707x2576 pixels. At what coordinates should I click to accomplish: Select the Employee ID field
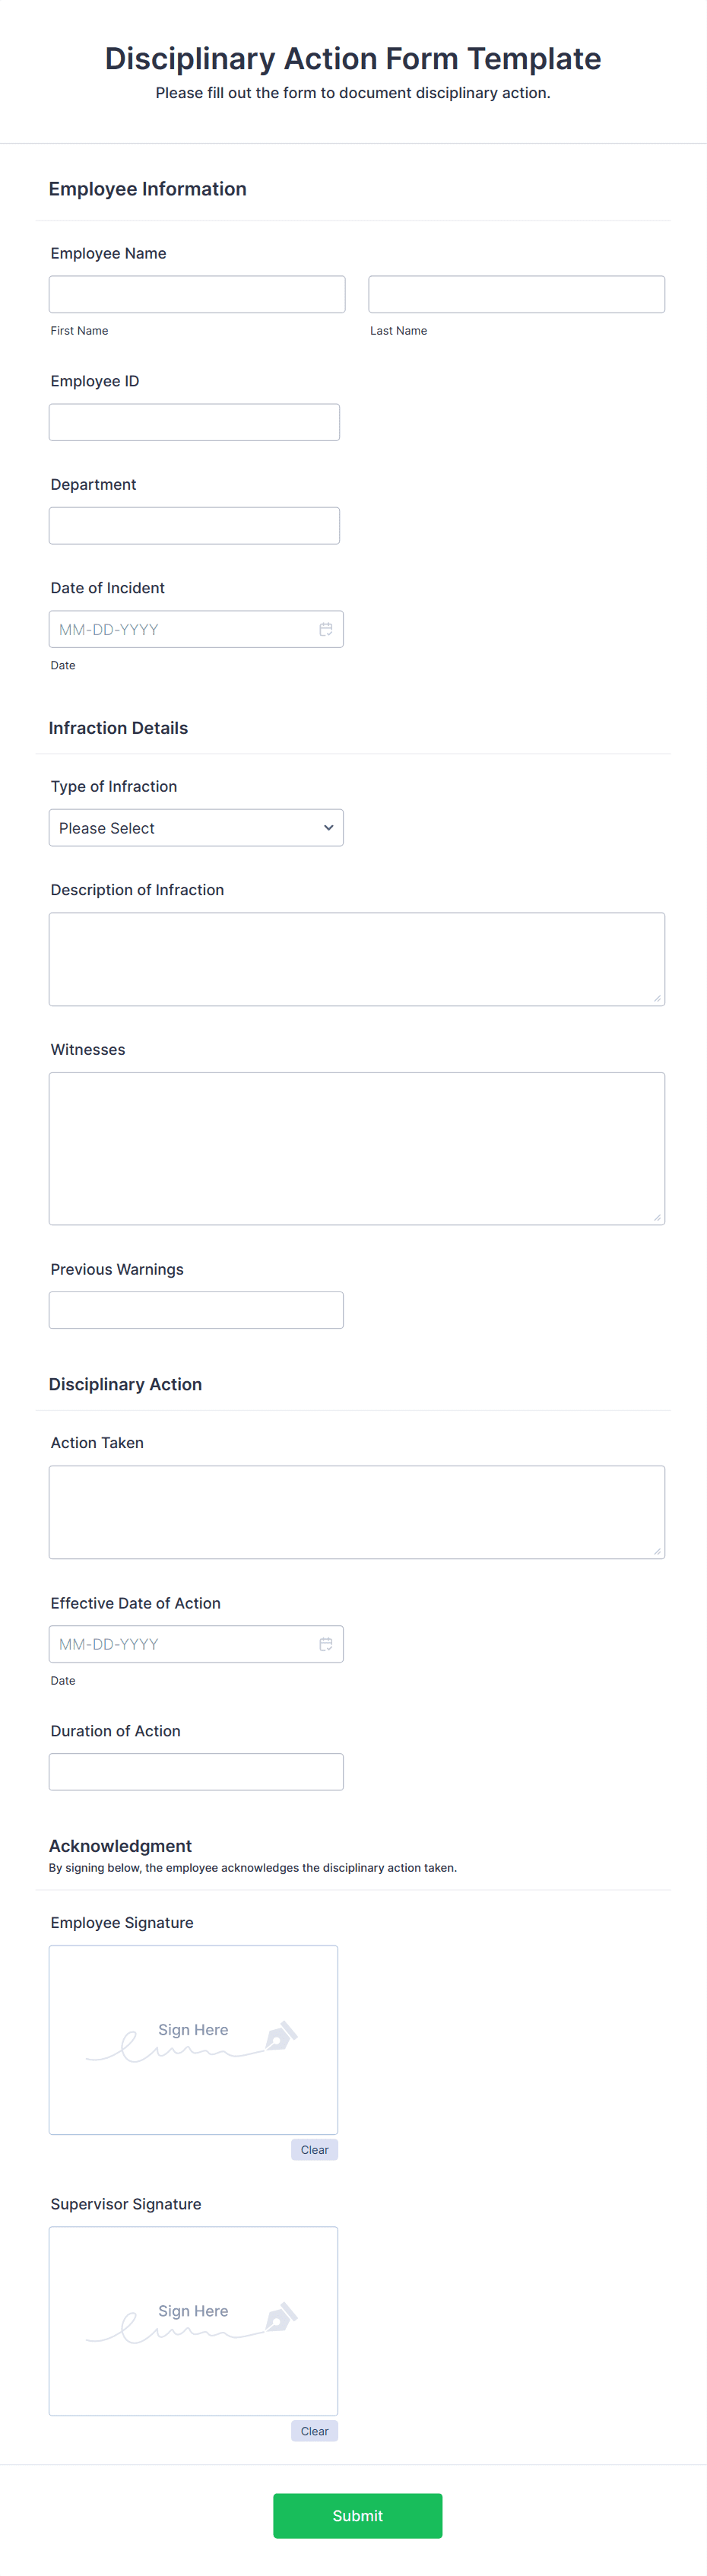click(194, 421)
